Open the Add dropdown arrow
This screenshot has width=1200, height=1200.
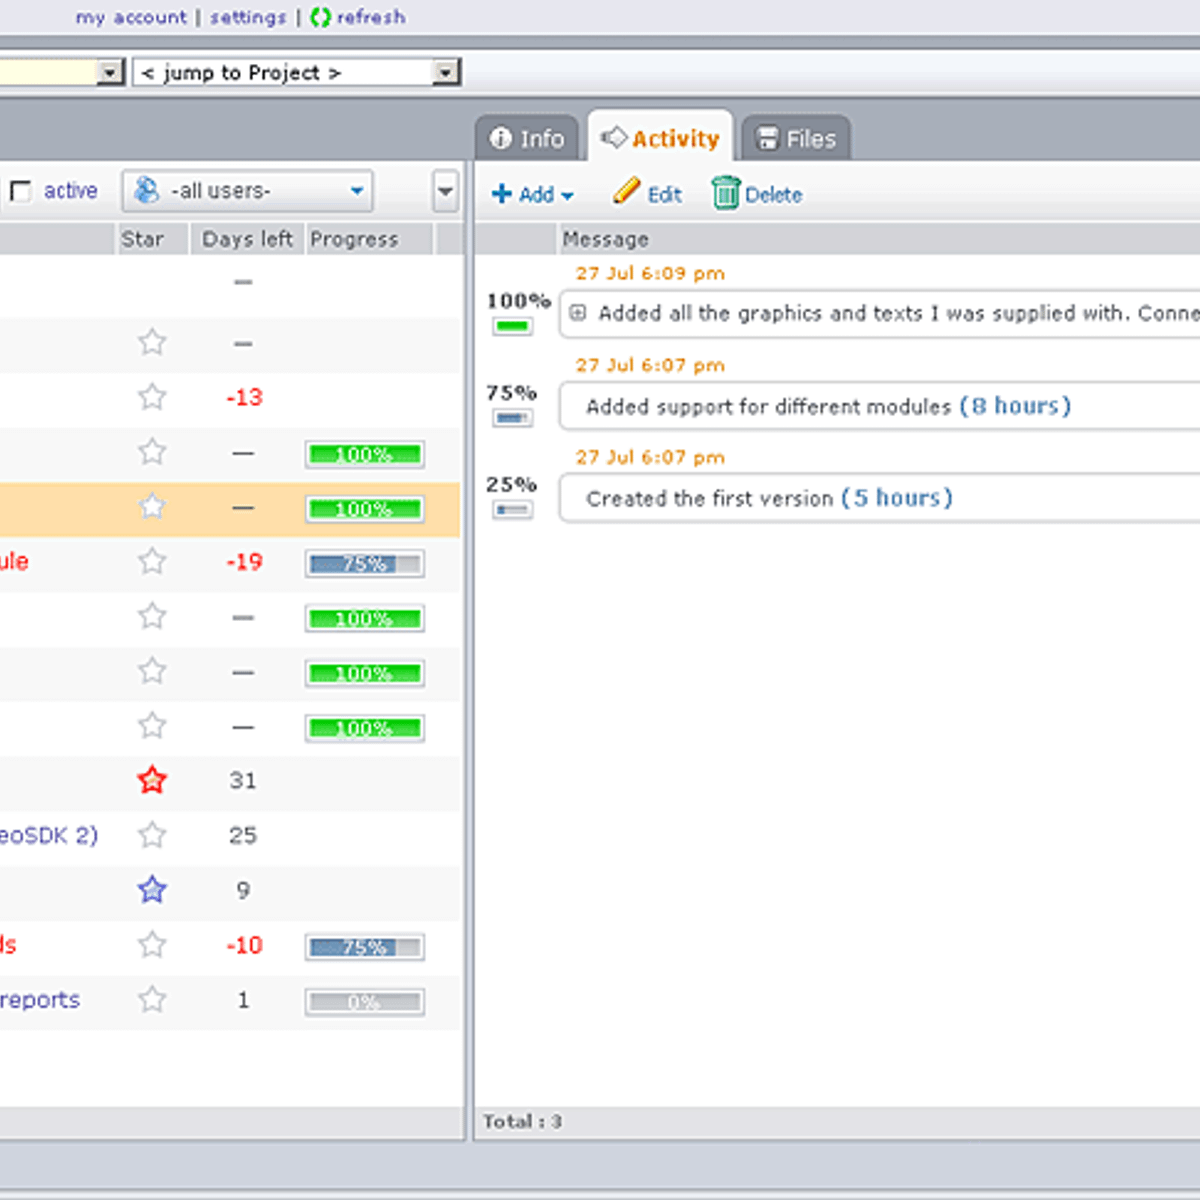coord(567,196)
